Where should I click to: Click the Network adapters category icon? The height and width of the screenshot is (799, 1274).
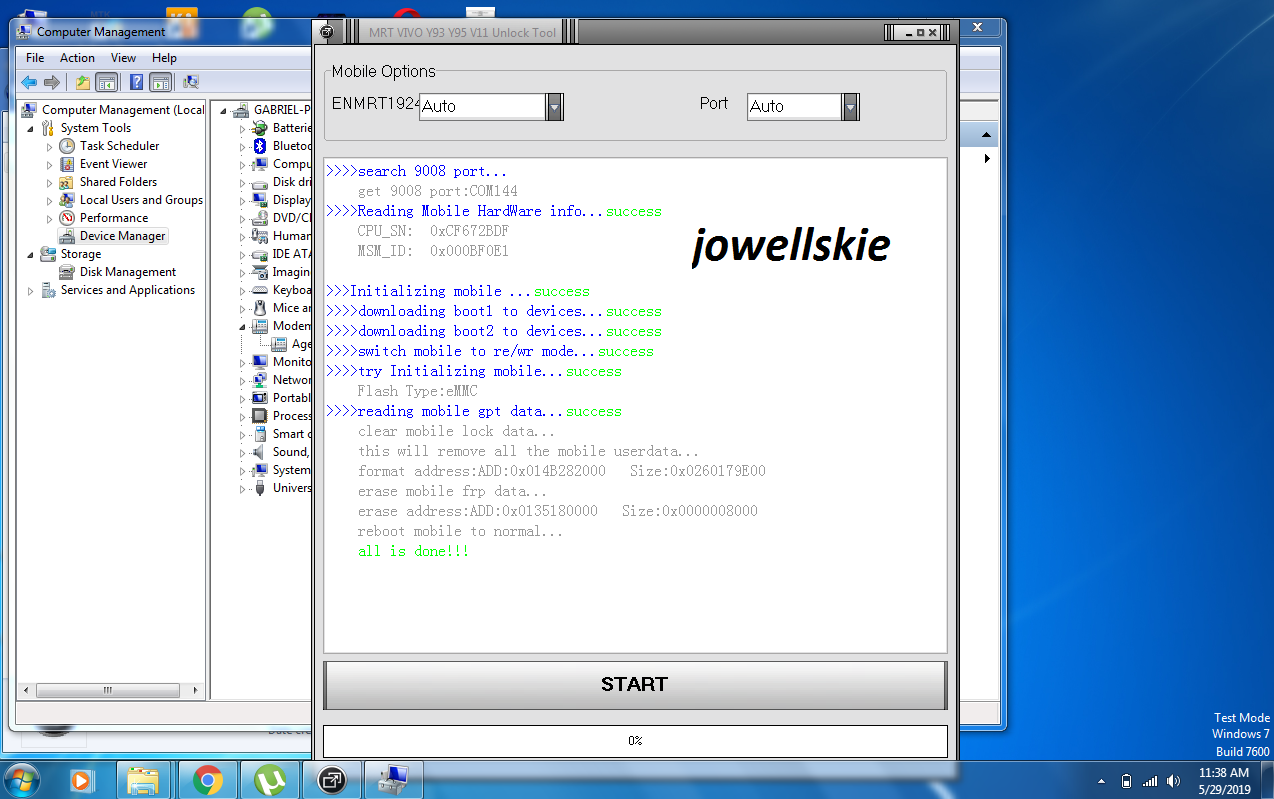pyautogui.click(x=260, y=380)
